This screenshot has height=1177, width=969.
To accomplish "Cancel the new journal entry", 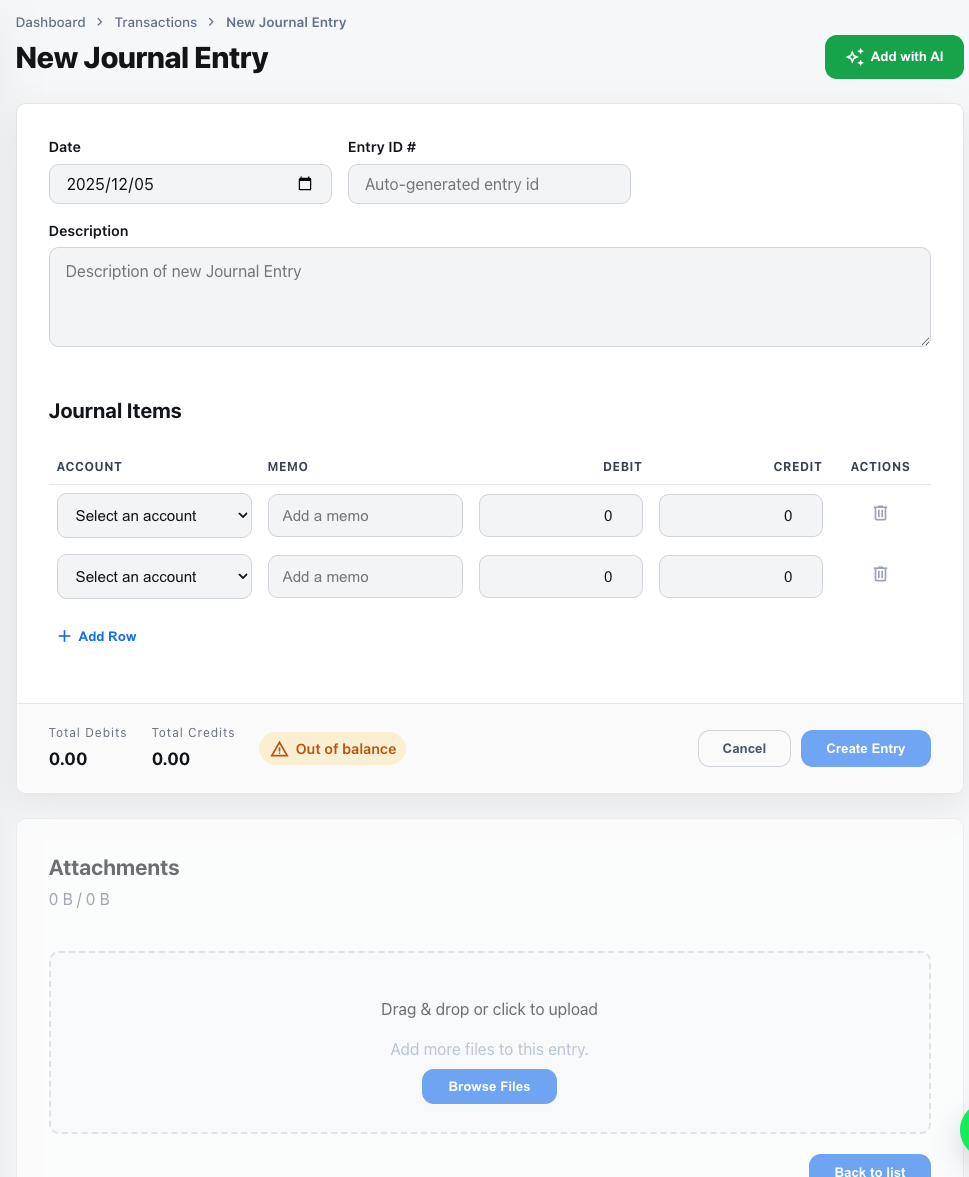I will (x=744, y=748).
